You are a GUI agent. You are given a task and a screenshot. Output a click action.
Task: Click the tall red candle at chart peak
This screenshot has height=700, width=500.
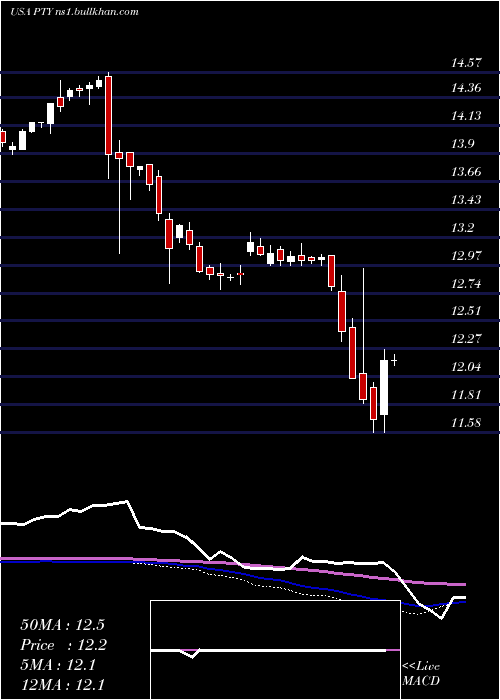(x=108, y=115)
